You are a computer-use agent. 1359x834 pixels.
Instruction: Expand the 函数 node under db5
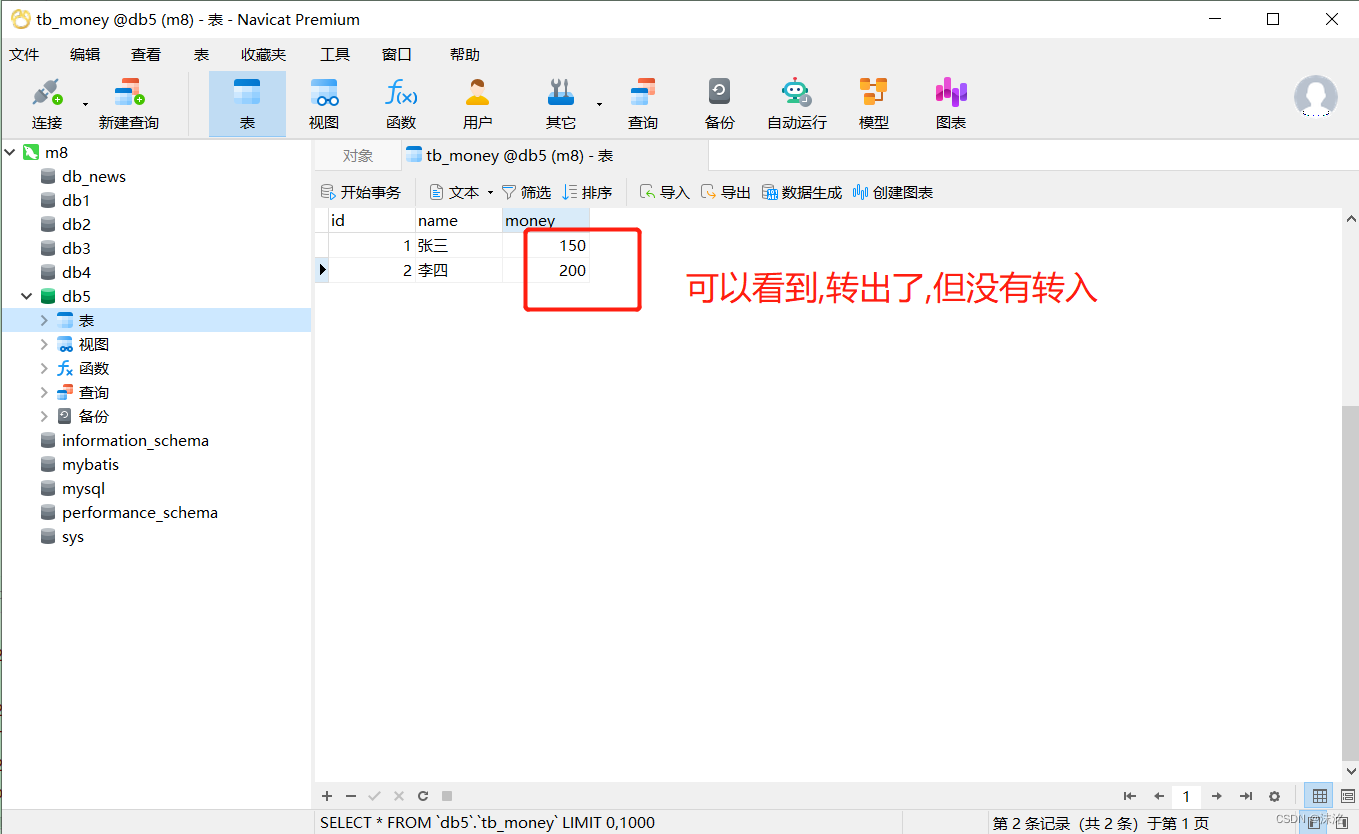coord(44,368)
